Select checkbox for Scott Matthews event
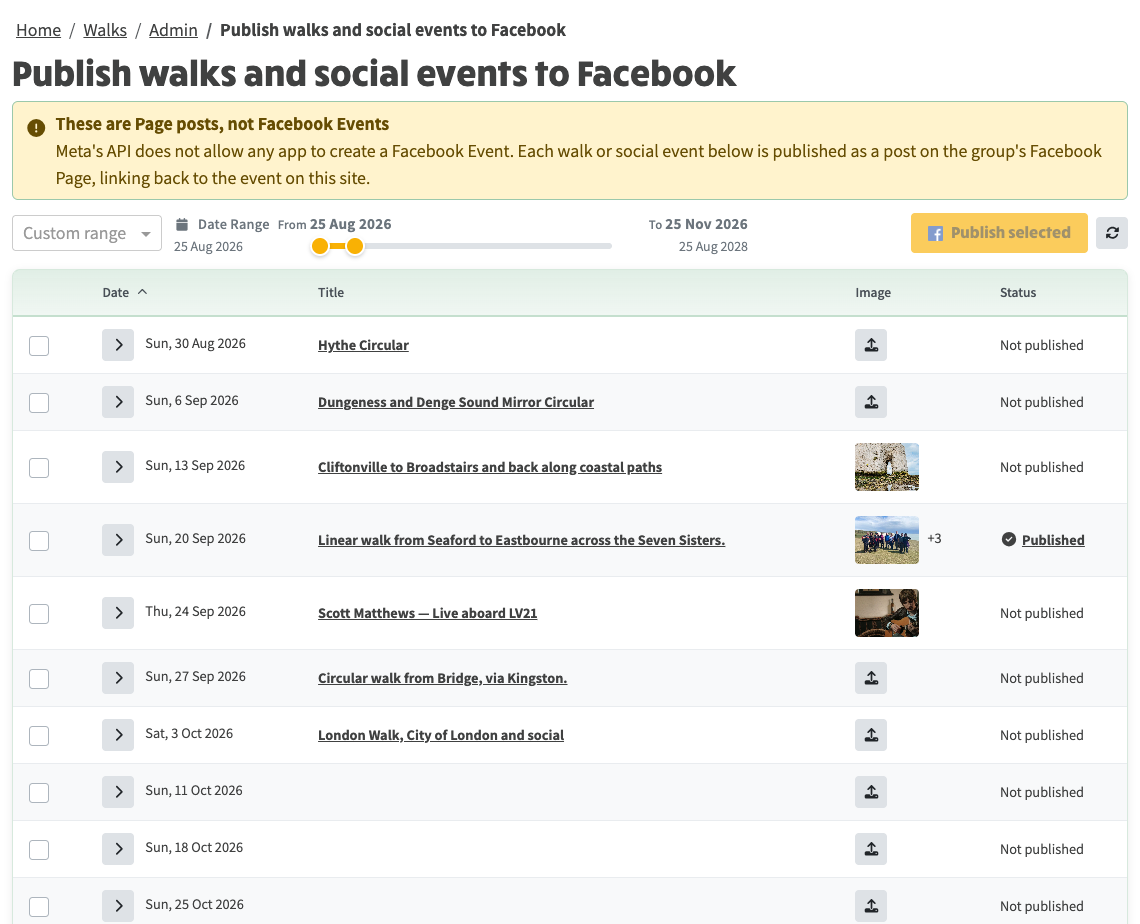 click(39, 614)
